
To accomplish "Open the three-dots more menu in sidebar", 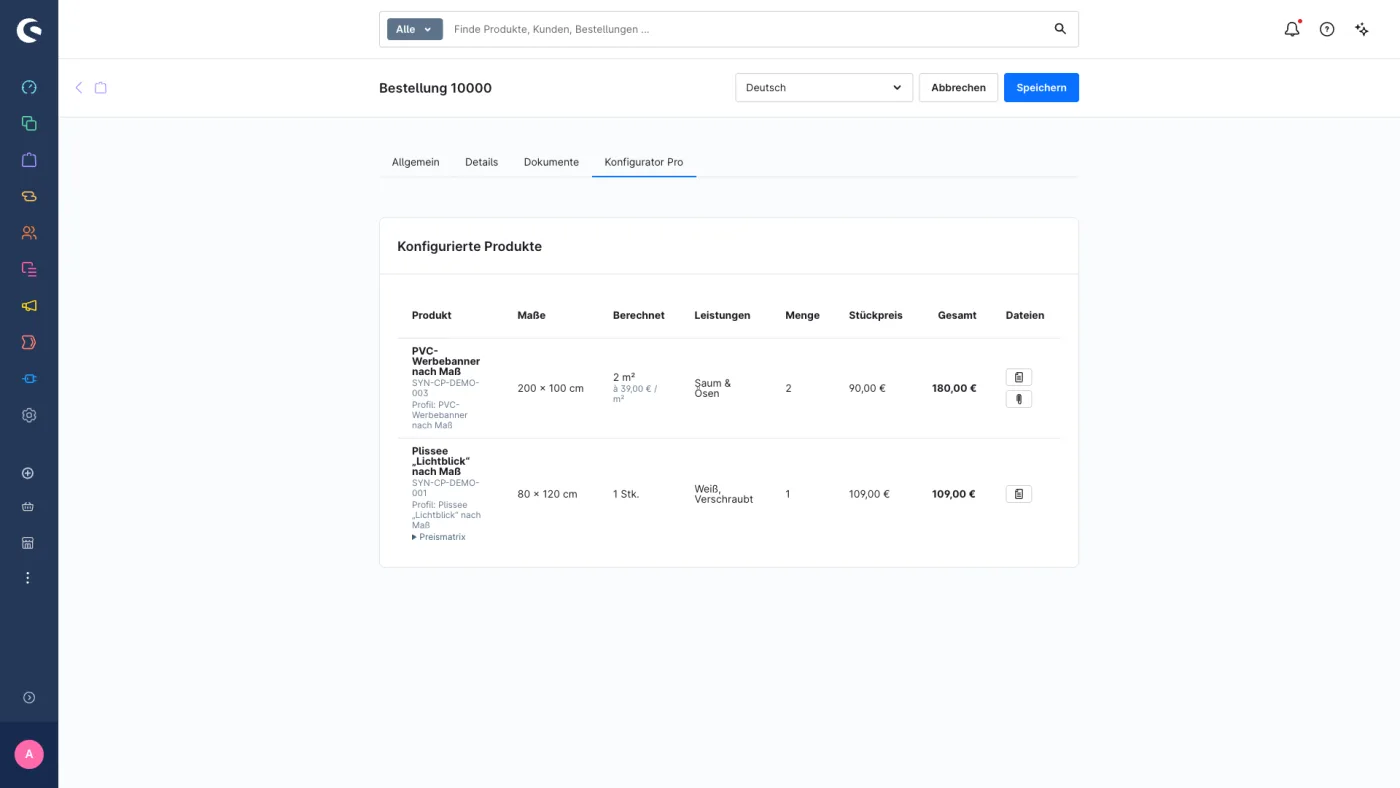I will pyautogui.click(x=28, y=578).
